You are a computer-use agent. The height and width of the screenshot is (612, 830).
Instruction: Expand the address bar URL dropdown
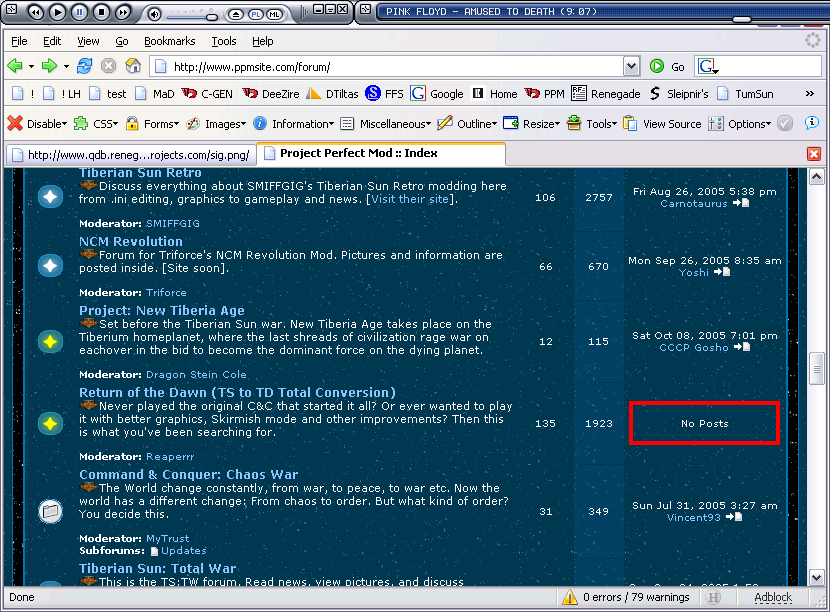coord(631,67)
